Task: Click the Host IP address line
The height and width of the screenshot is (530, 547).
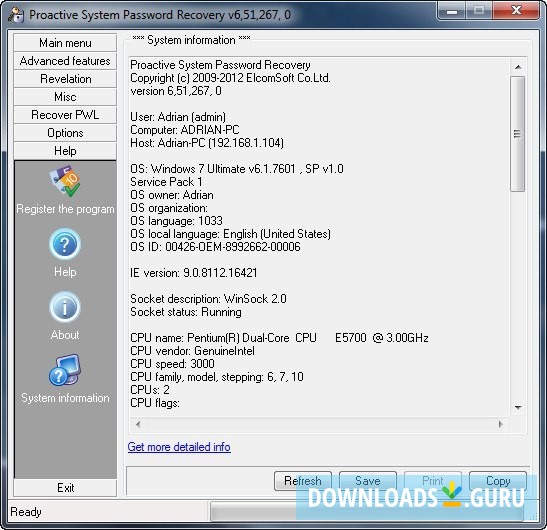Action: 207,143
